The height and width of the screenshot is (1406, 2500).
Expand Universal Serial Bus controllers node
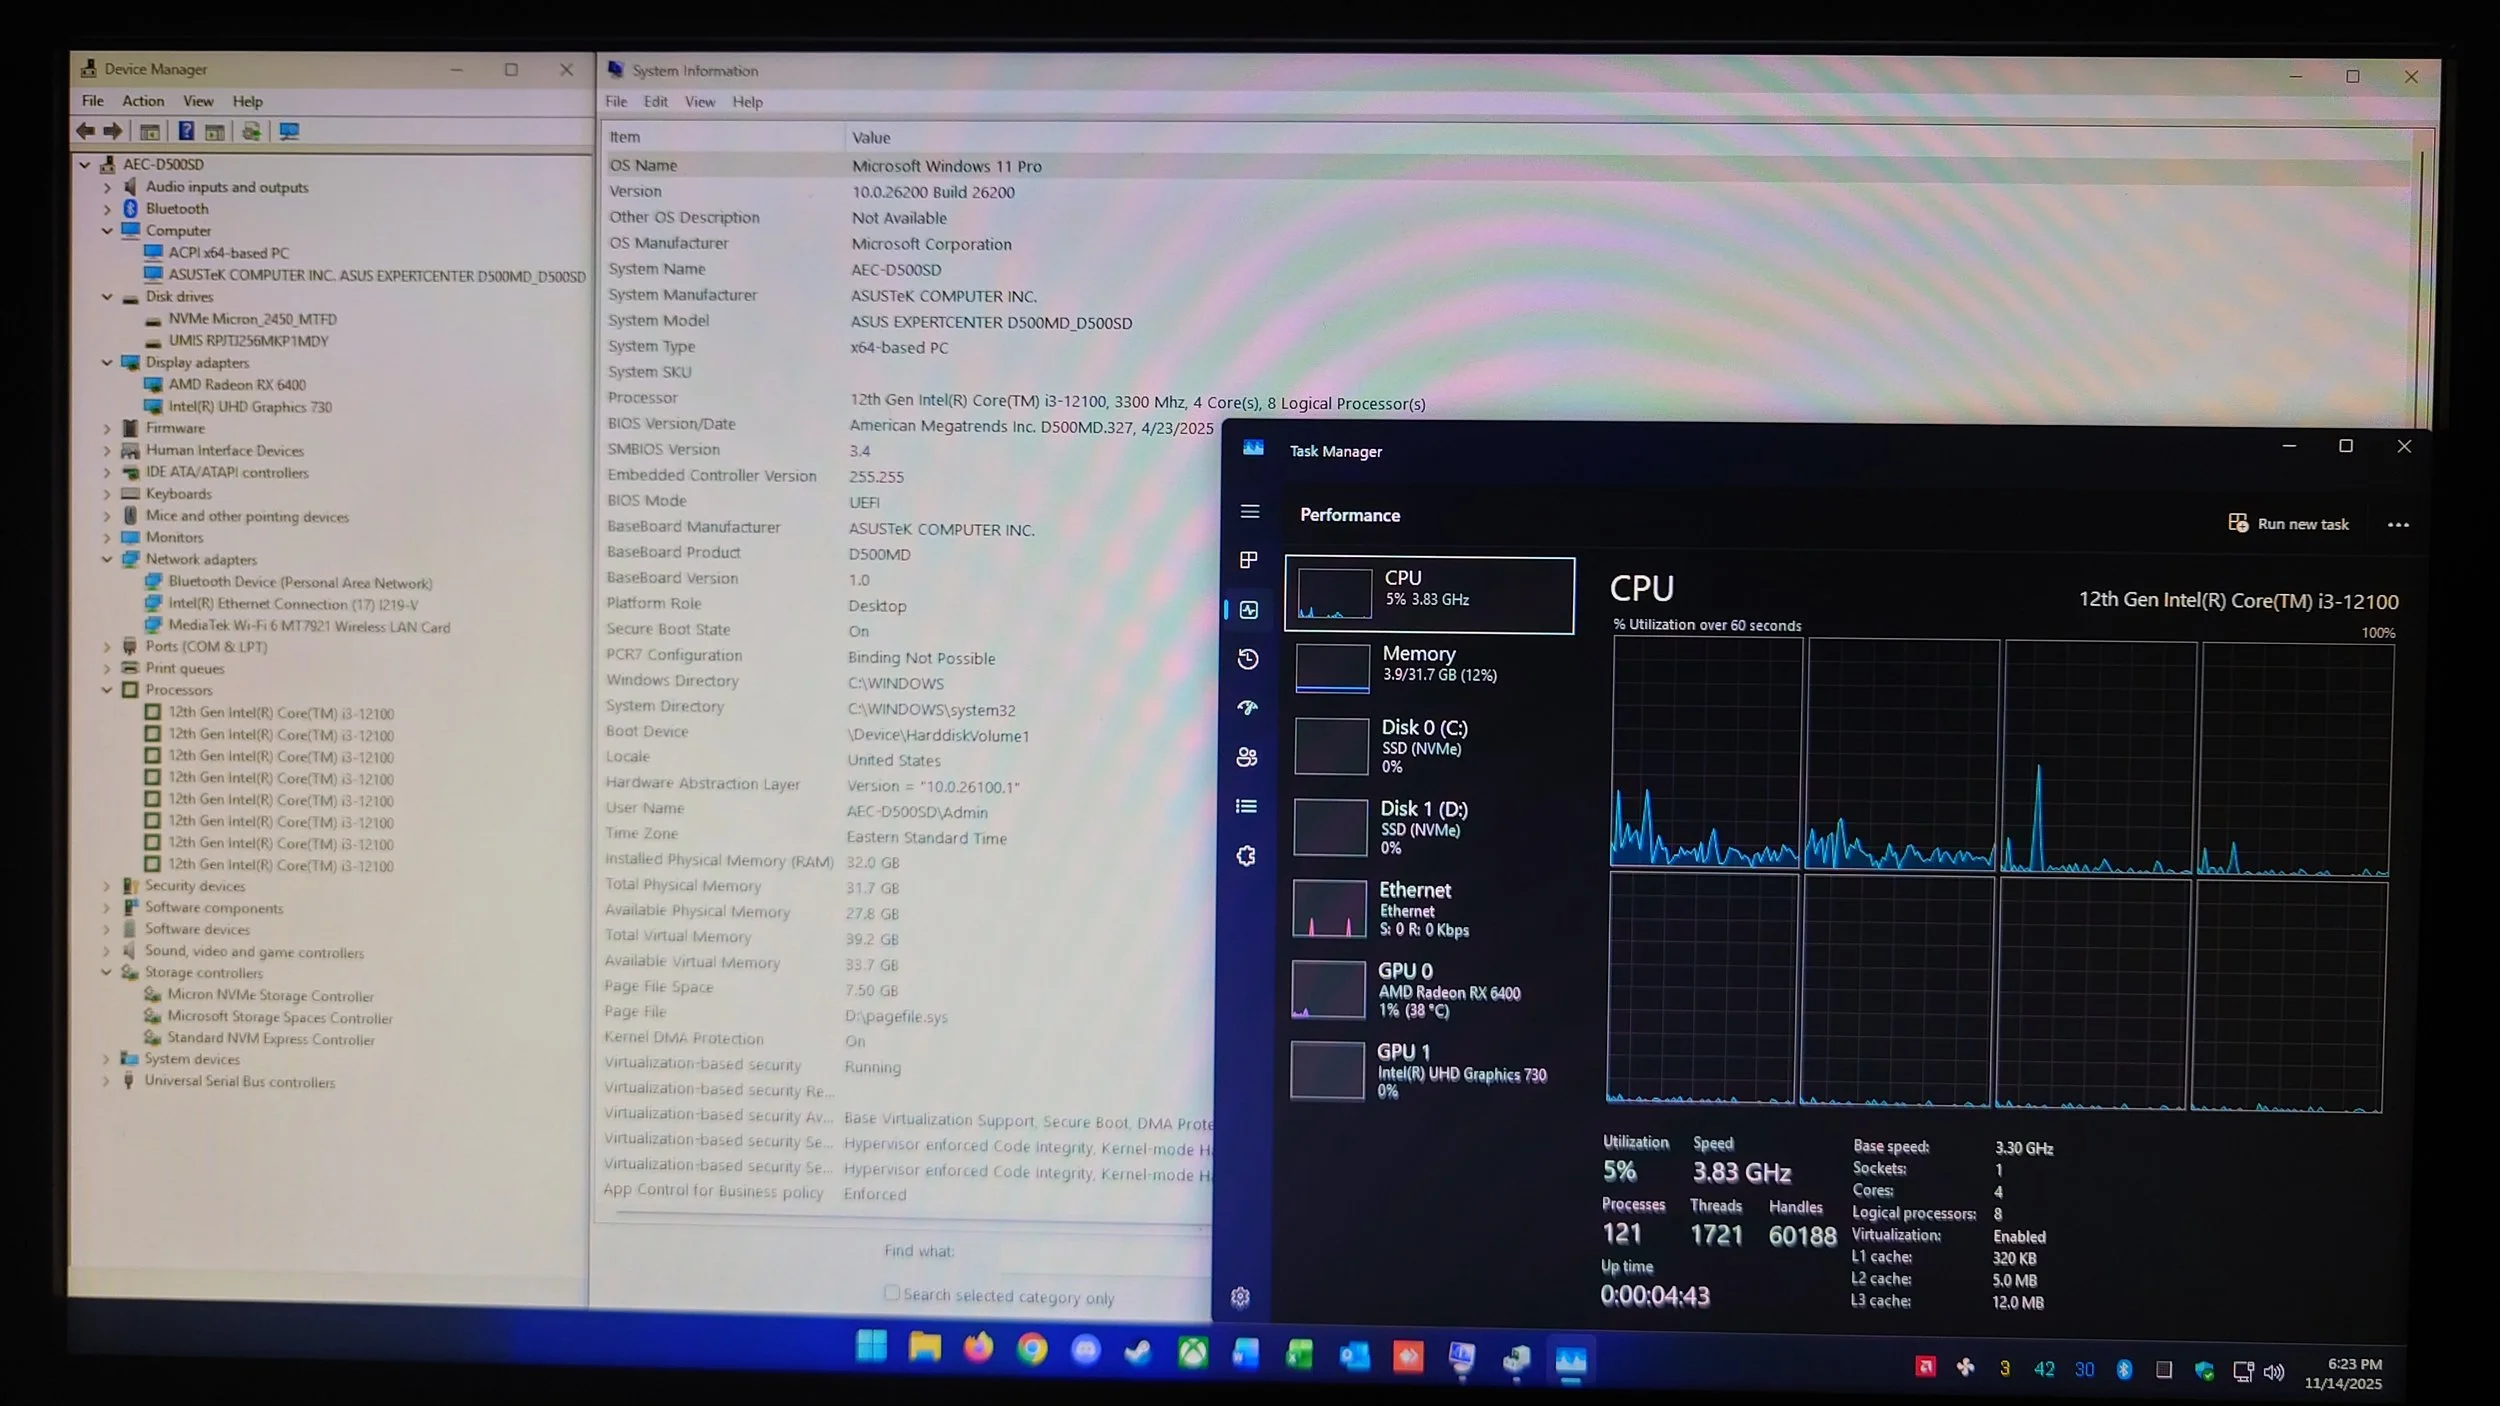pyautogui.click(x=106, y=1081)
